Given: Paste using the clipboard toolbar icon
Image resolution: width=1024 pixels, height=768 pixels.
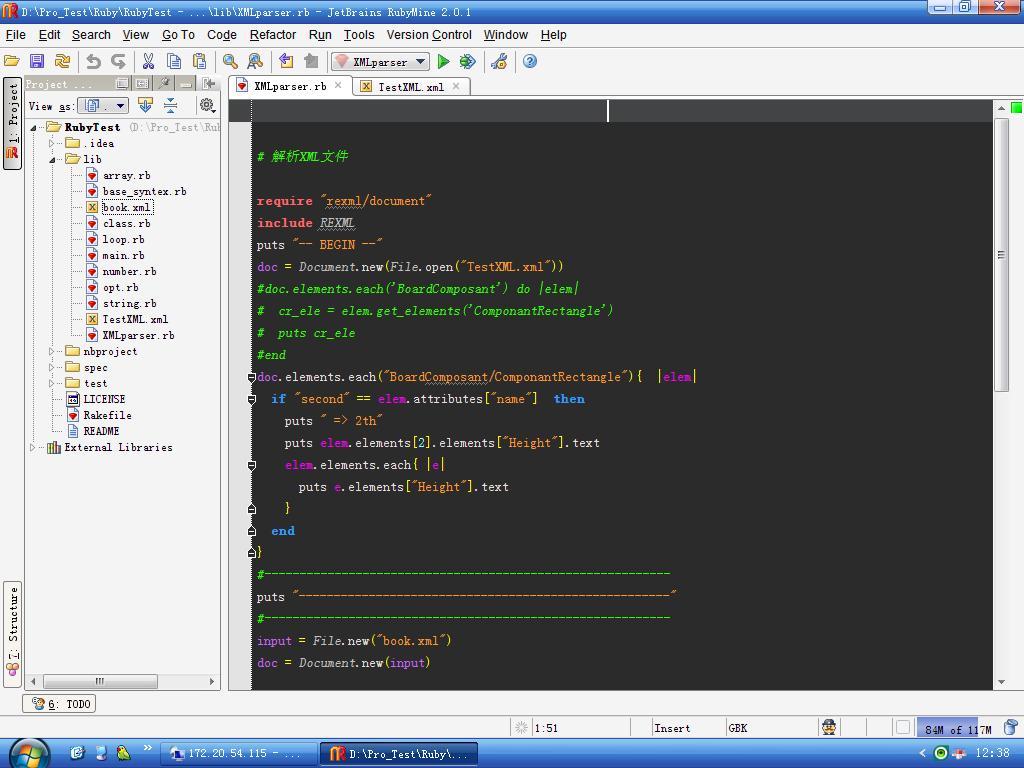Looking at the screenshot, I should [199, 61].
